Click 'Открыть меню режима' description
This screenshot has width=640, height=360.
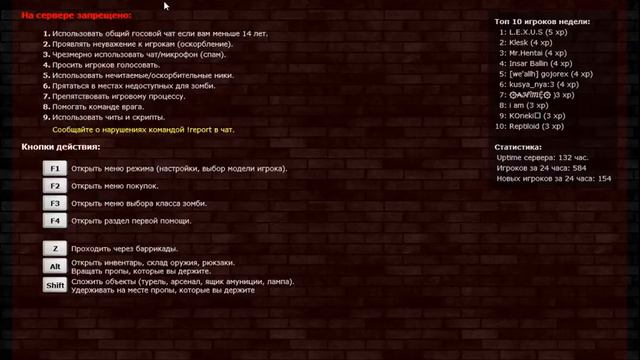click(x=179, y=169)
